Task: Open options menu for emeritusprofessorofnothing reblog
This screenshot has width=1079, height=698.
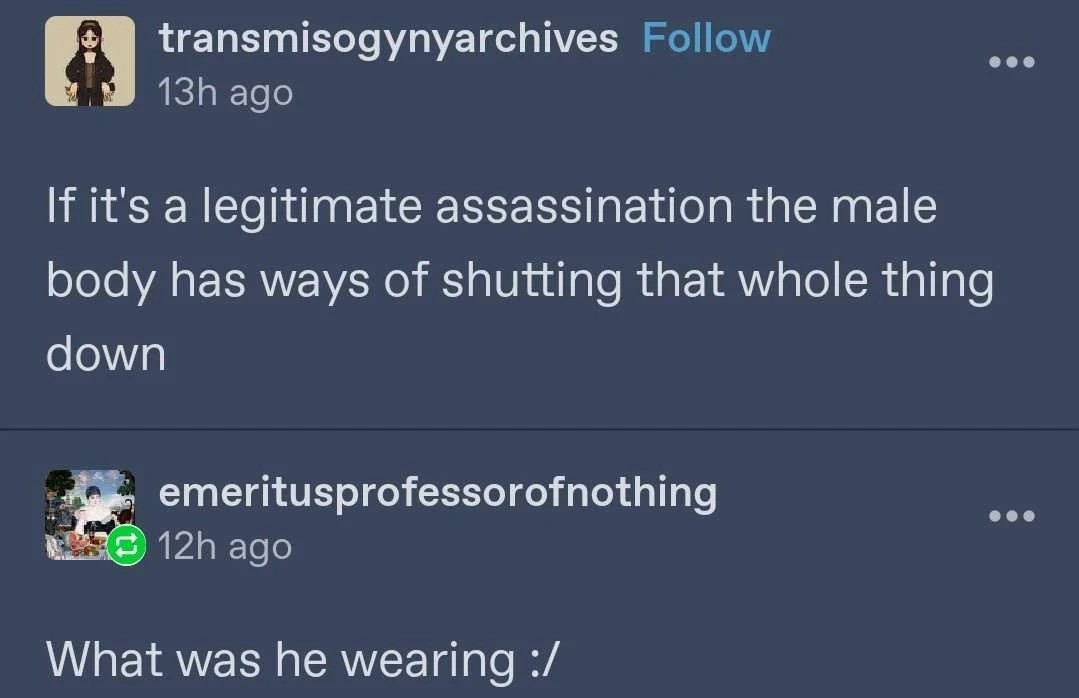Action: click(x=1011, y=516)
